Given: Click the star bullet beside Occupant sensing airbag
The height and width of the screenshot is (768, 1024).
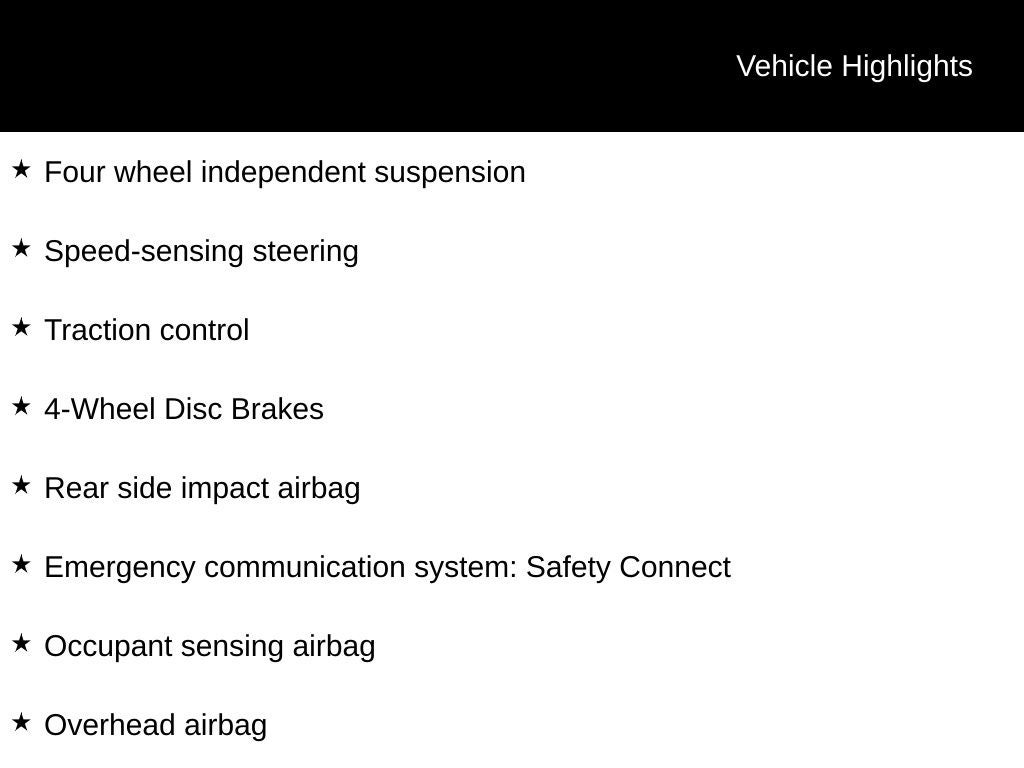Looking at the screenshot, I should click(x=21, y=644).
